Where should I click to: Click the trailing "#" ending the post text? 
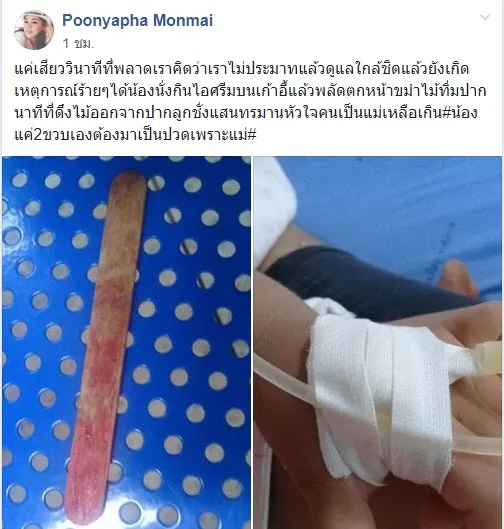tap(252, 135)
